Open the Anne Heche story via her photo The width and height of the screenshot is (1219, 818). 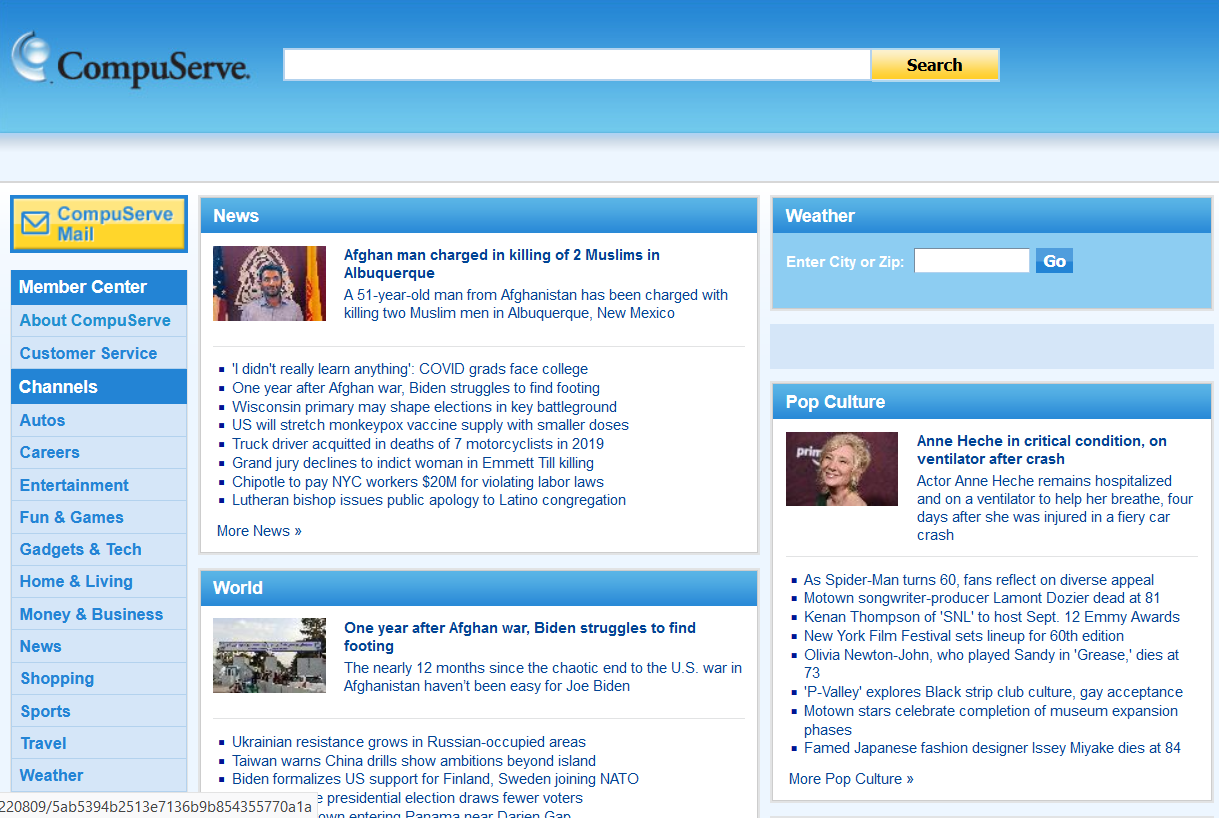841,468
